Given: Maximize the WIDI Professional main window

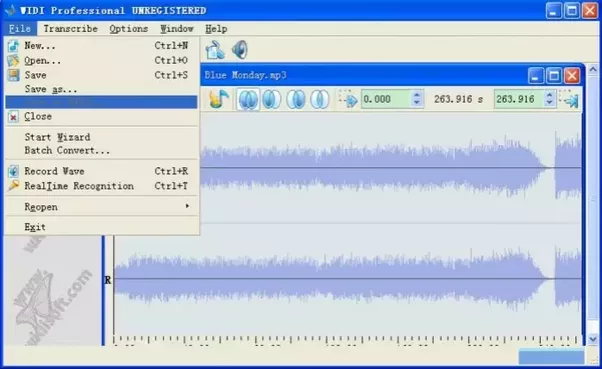Looking at the screenshot, I should tap(572, 10).
